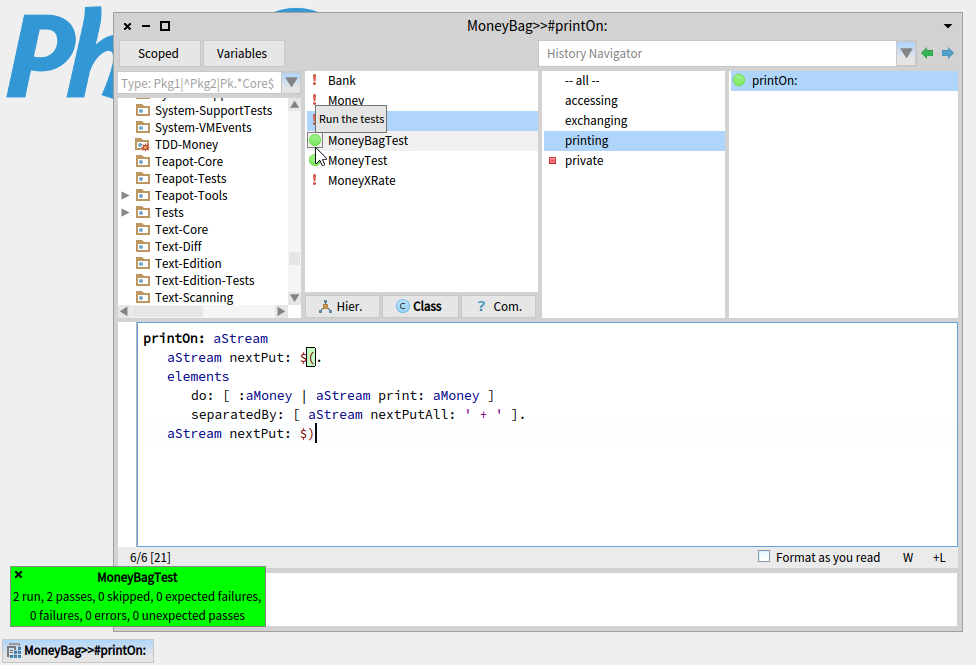
Task: Select the Bank class
Action: tap(422, 80)
